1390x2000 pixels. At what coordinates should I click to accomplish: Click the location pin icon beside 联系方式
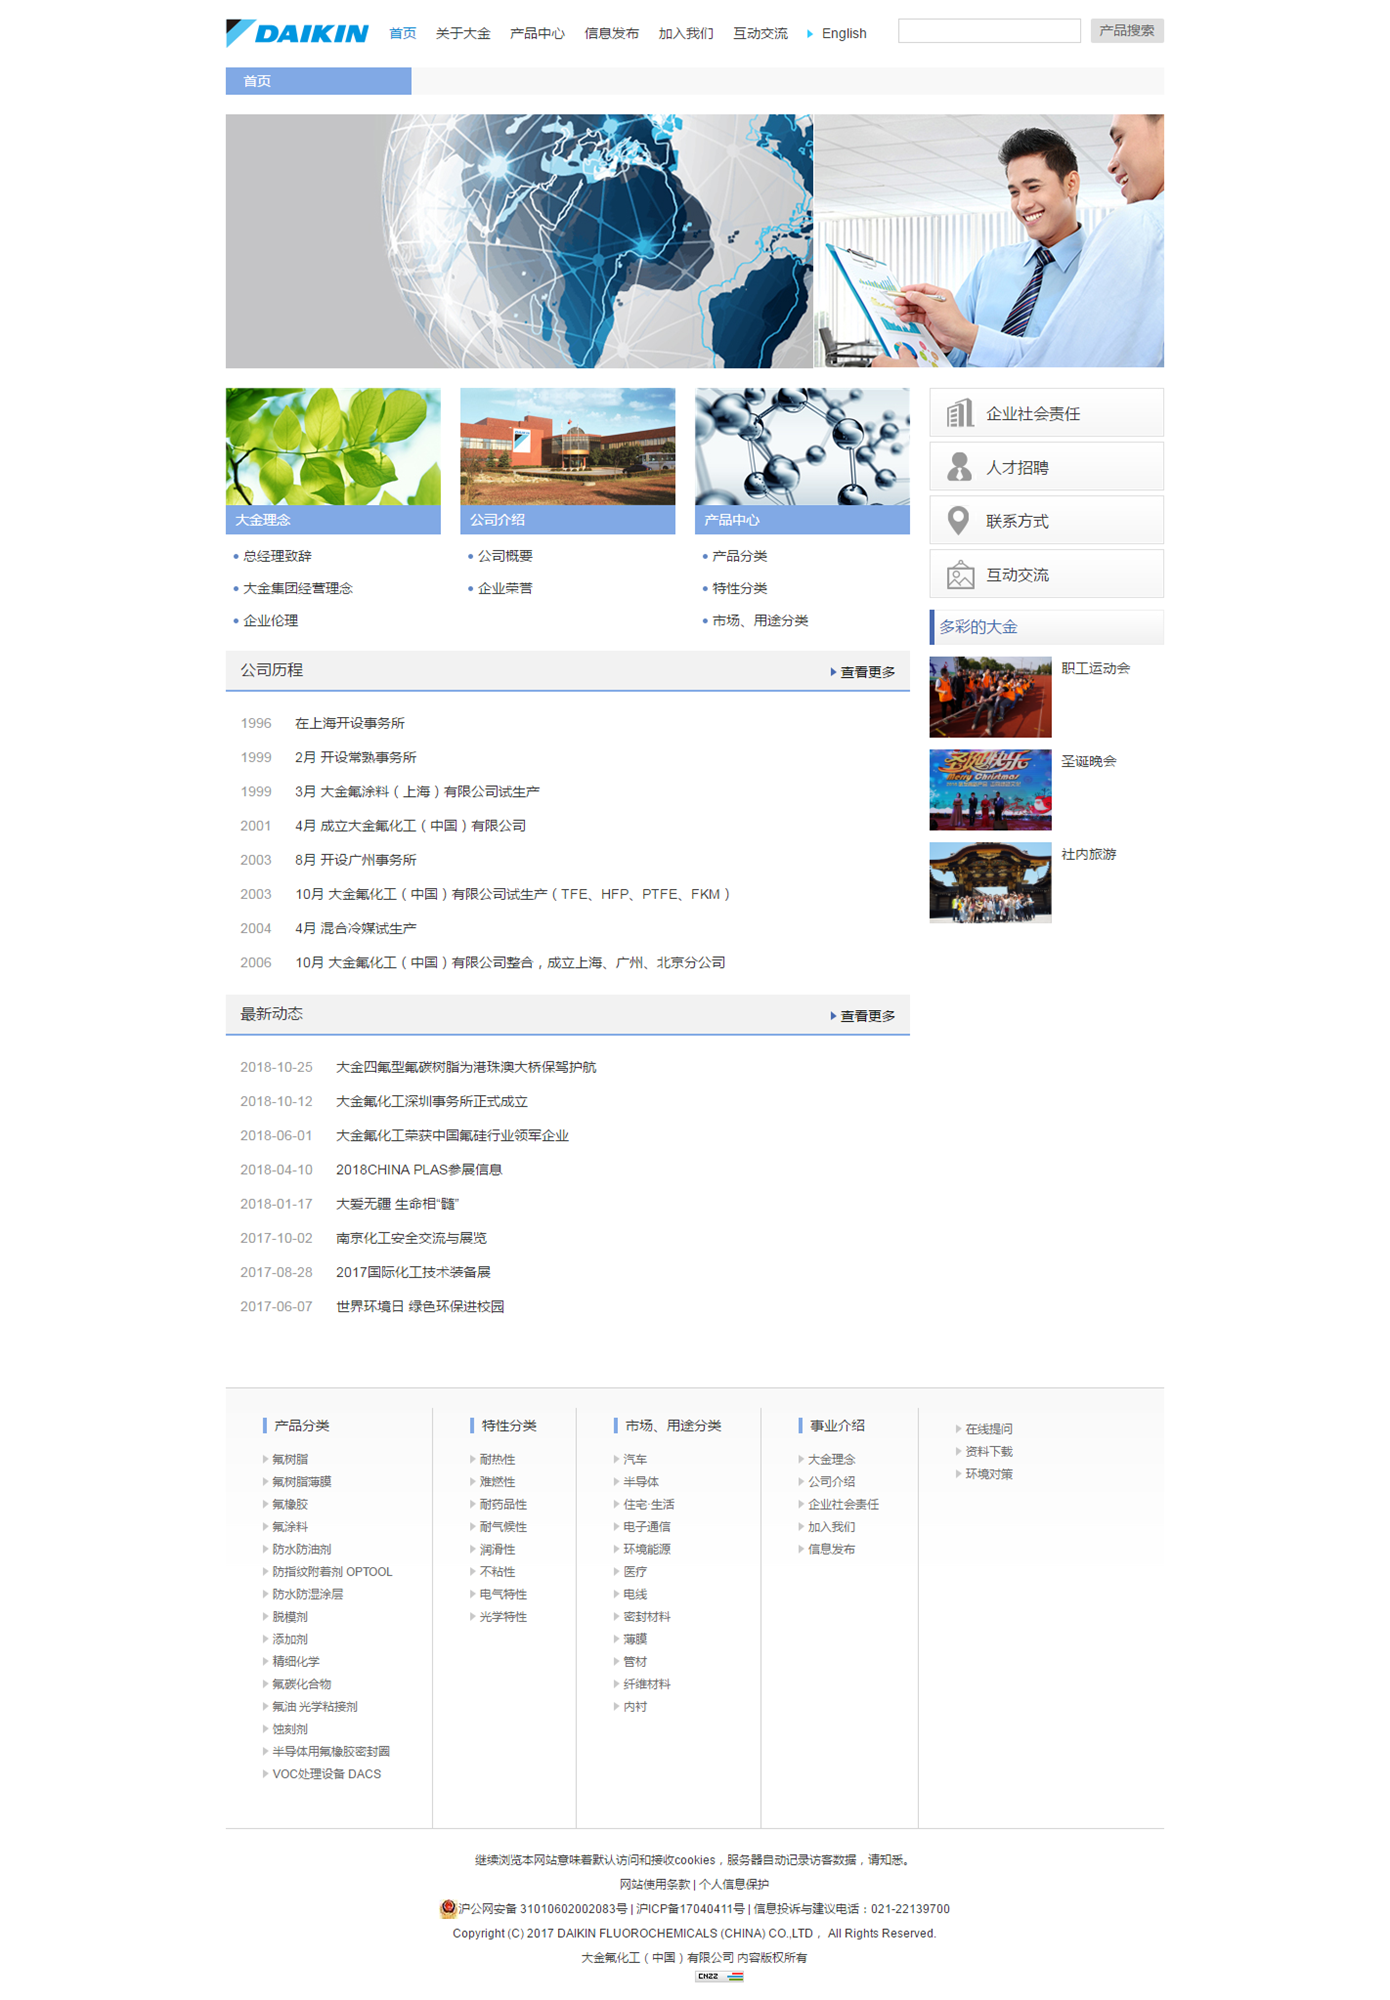pos(959,521)
